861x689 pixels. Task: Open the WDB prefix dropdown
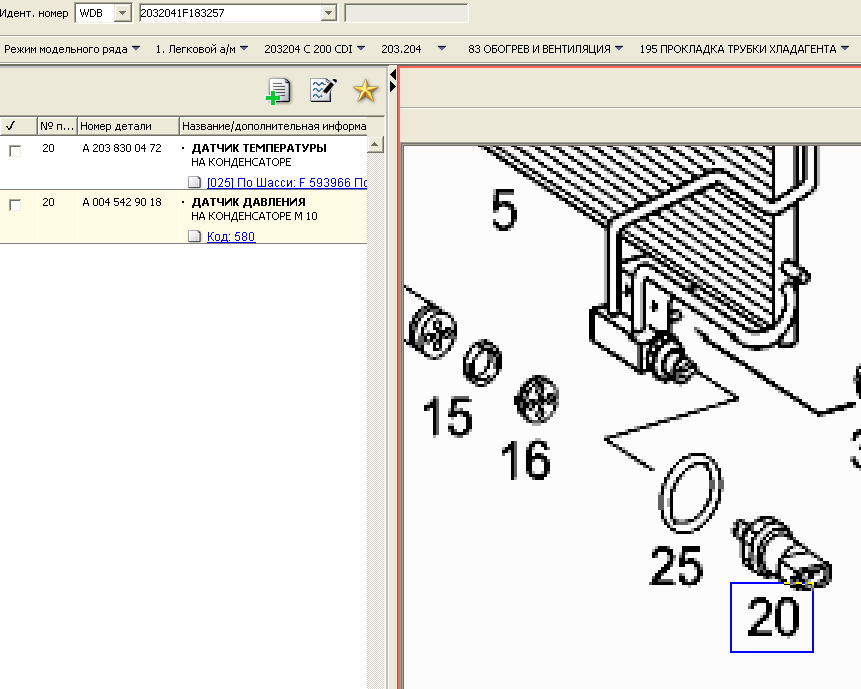(x=122, y=13)
